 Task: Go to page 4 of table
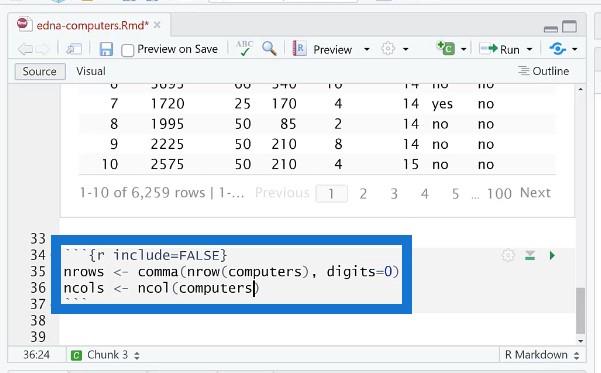pos(424,194)
